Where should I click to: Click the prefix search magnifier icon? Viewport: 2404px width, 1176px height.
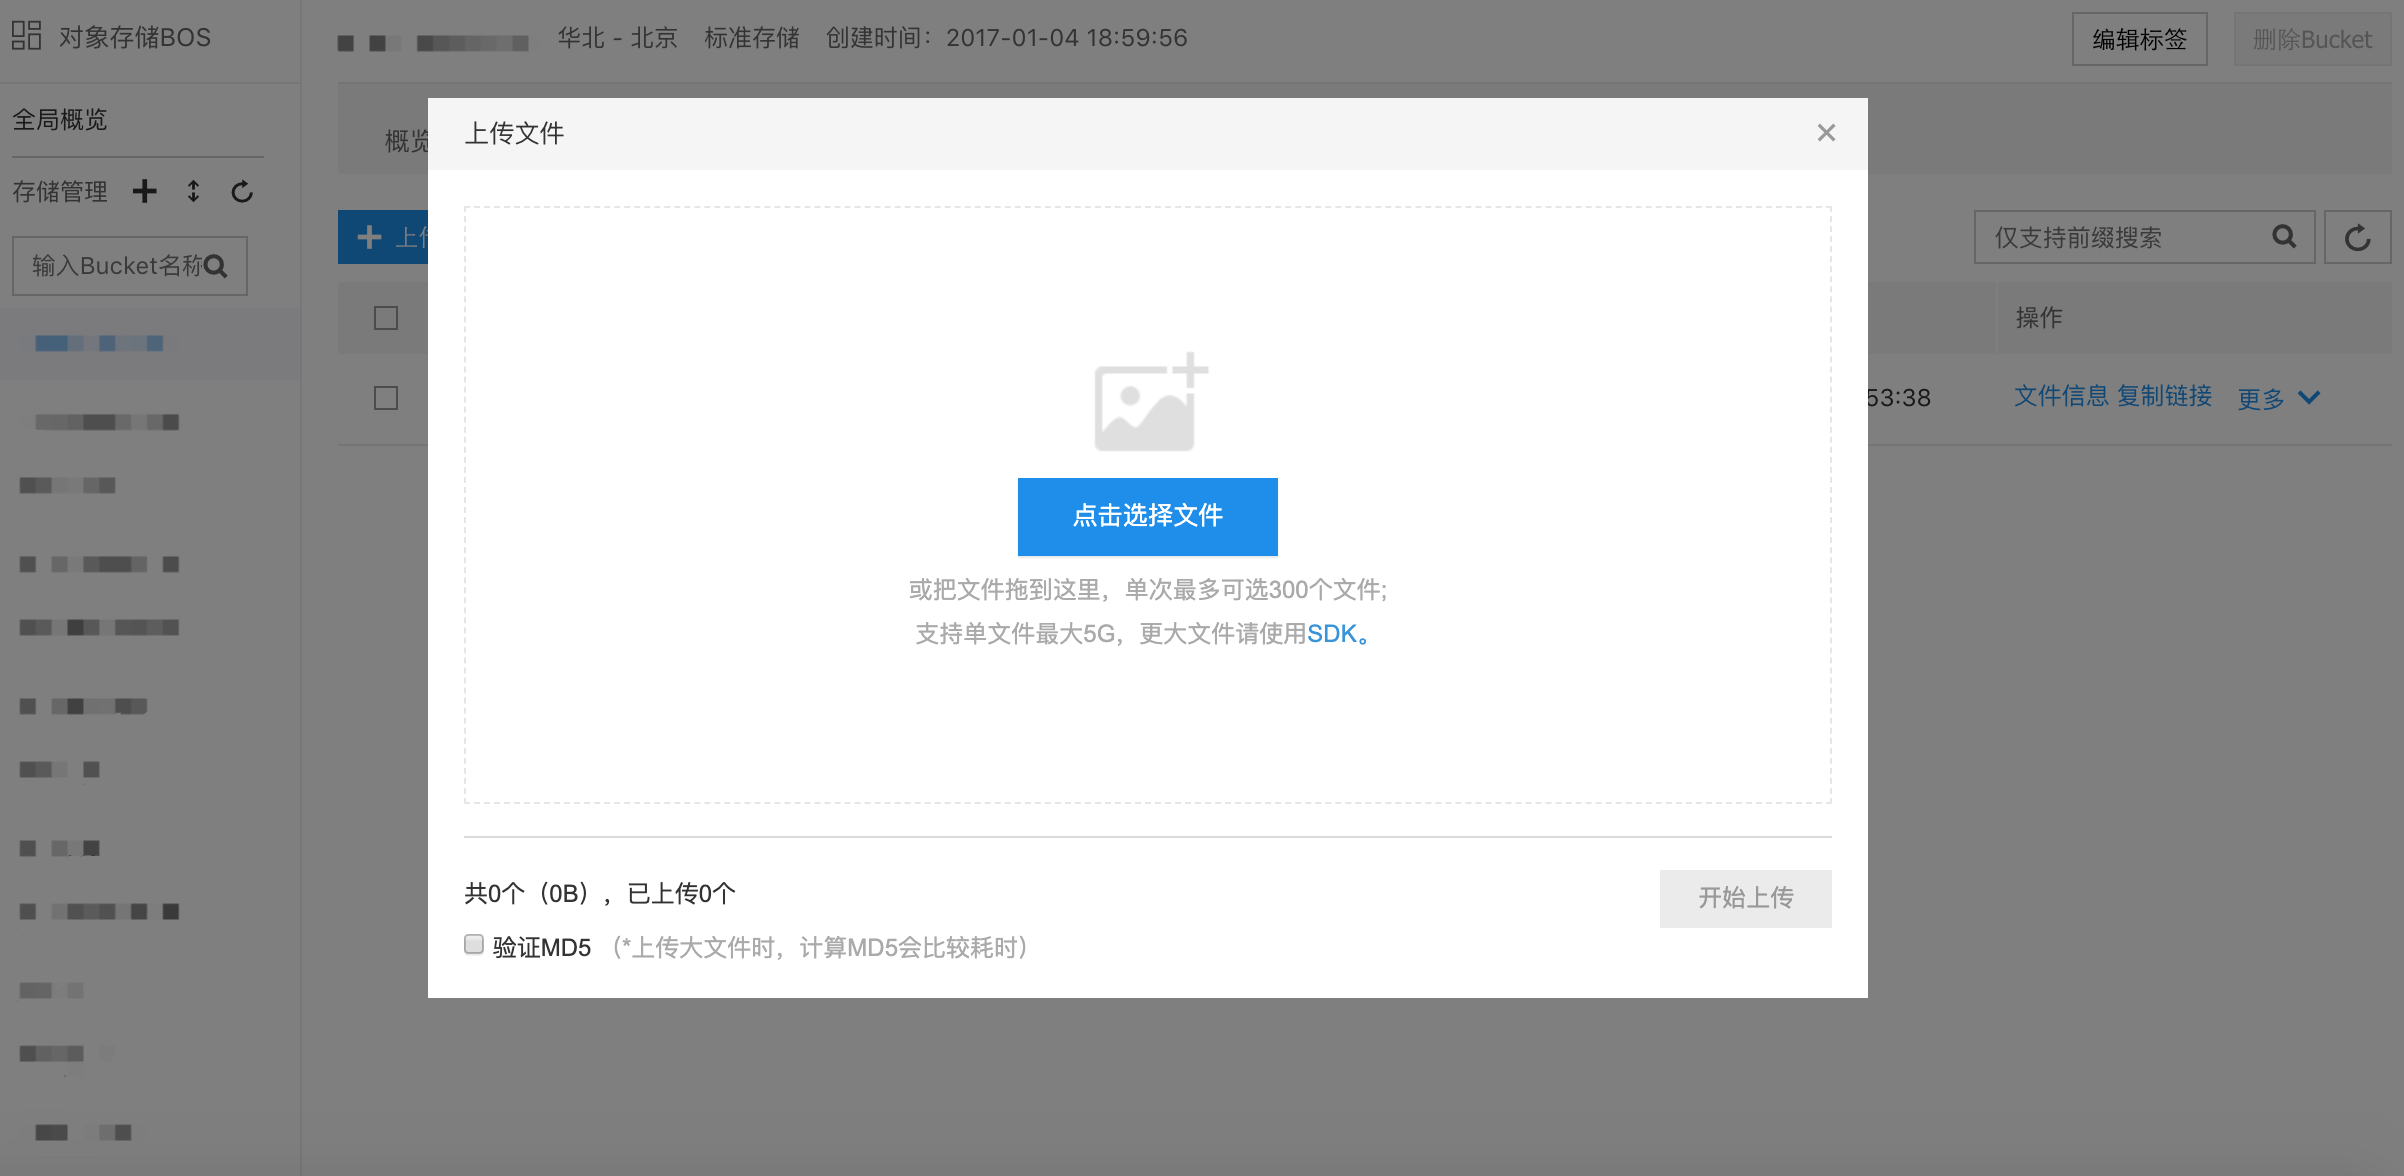click(2284, 237)
